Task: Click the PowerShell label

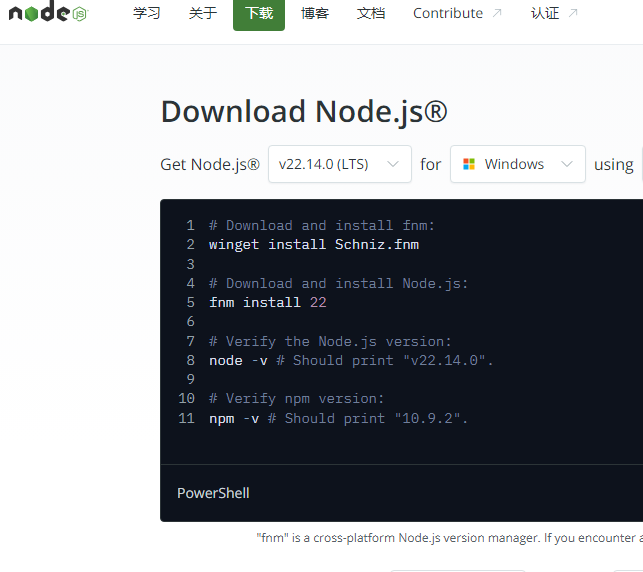Action: tap(213, 493)
